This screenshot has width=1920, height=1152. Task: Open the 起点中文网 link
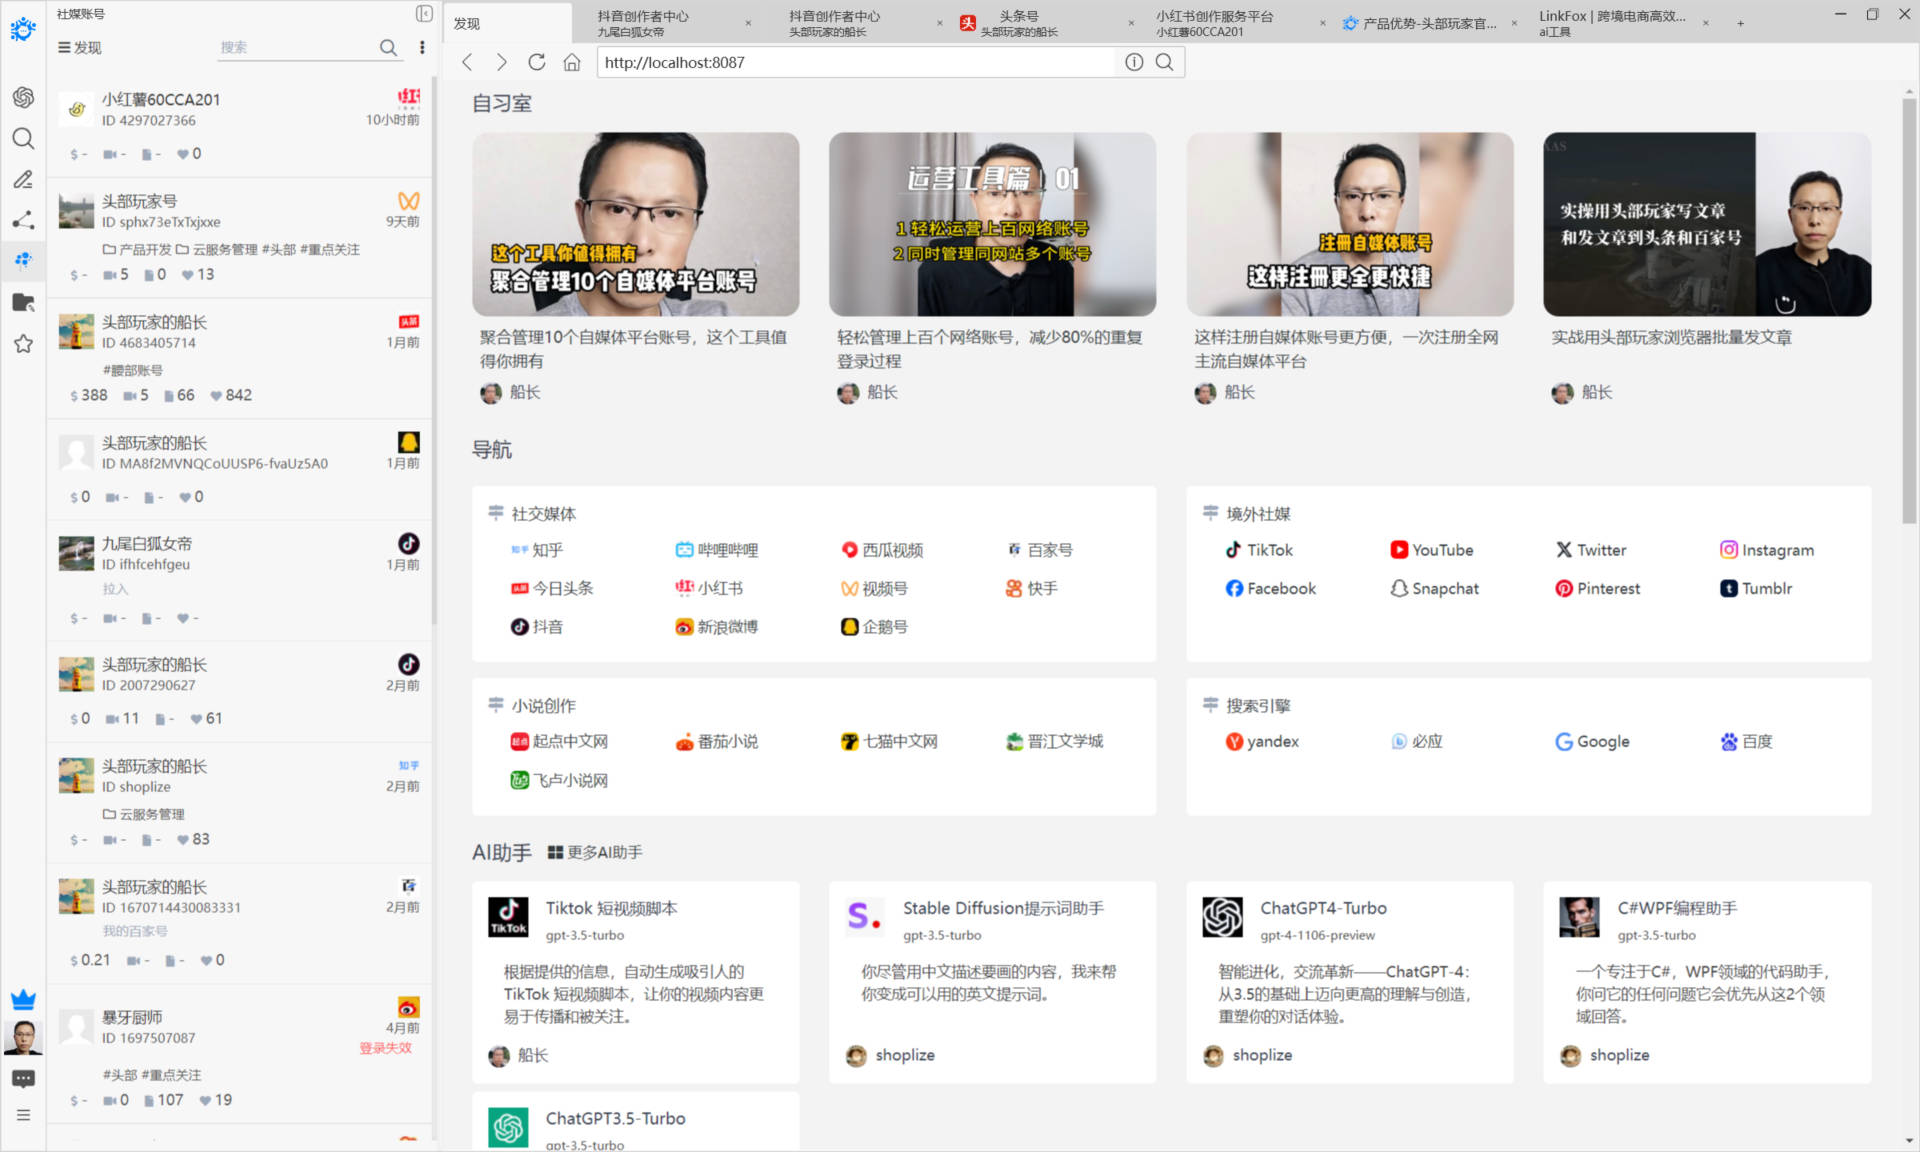coord(559,741)
